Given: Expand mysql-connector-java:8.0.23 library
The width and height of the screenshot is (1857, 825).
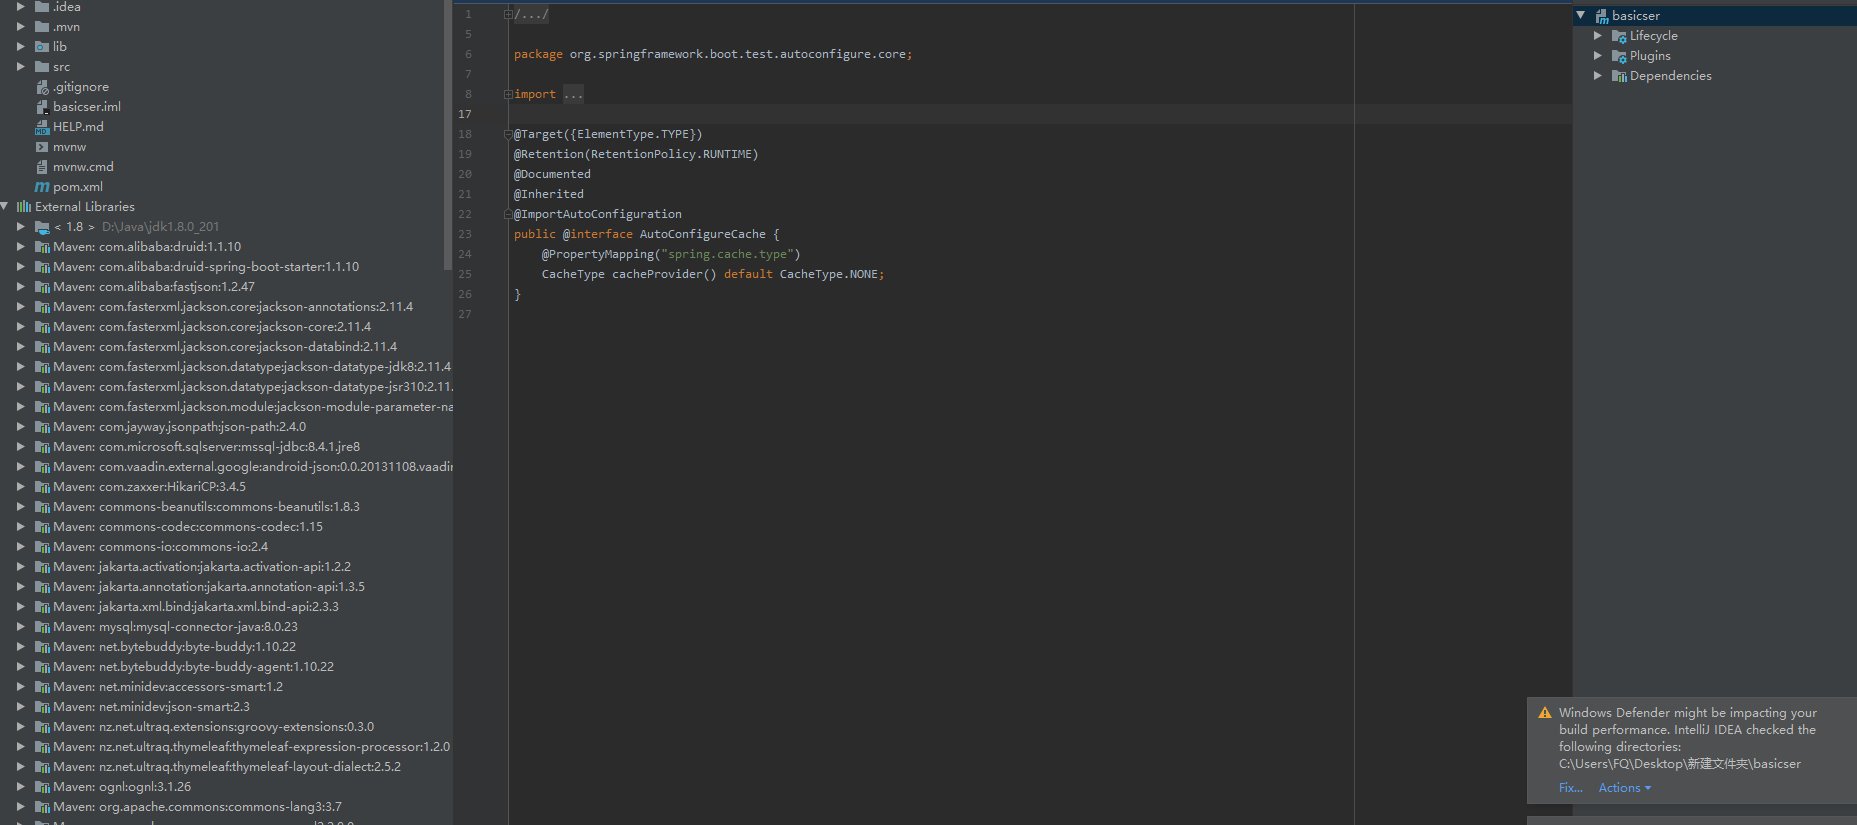Looking at the screenshot, I should click(x=20, y=627).
